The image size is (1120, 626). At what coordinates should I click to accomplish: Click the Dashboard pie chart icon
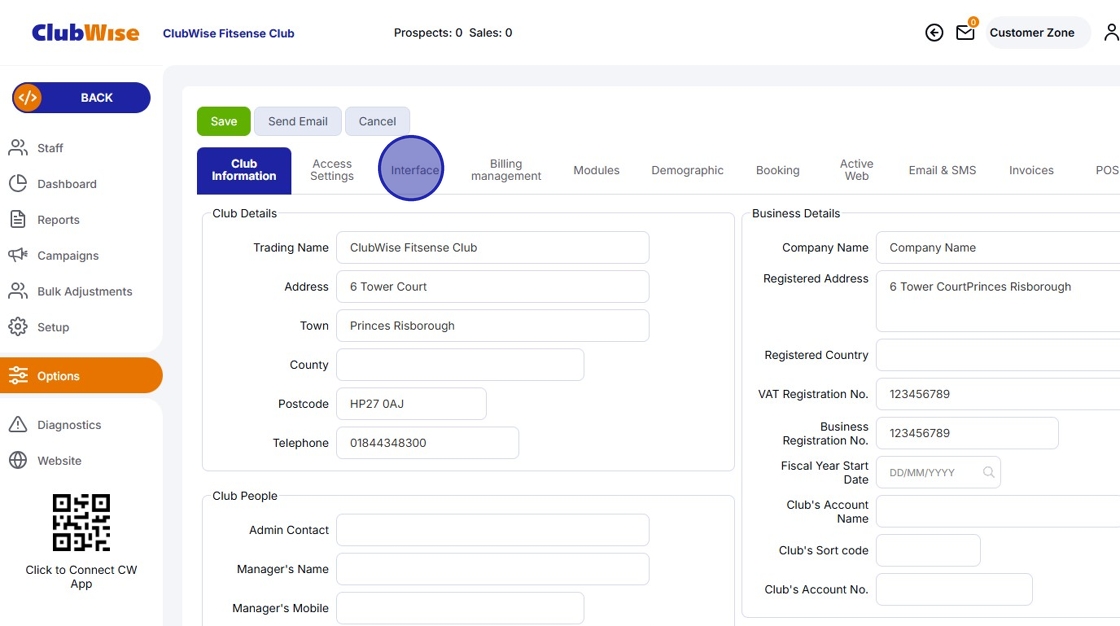pyautogui.click(x=18, y=184)
